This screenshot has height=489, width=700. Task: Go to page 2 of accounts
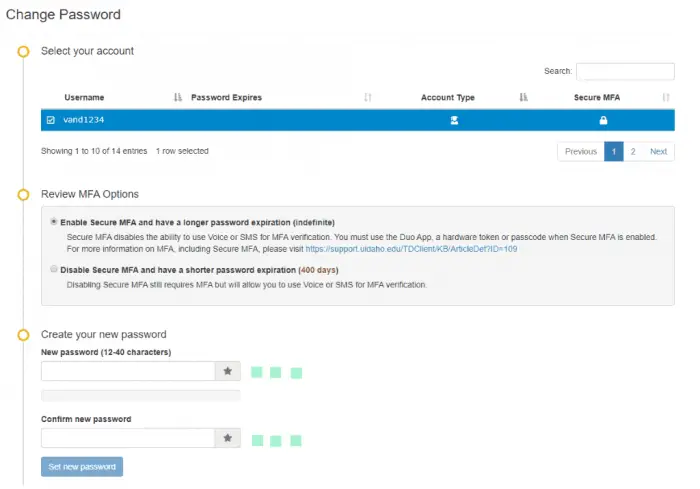(x=633, y=151)
